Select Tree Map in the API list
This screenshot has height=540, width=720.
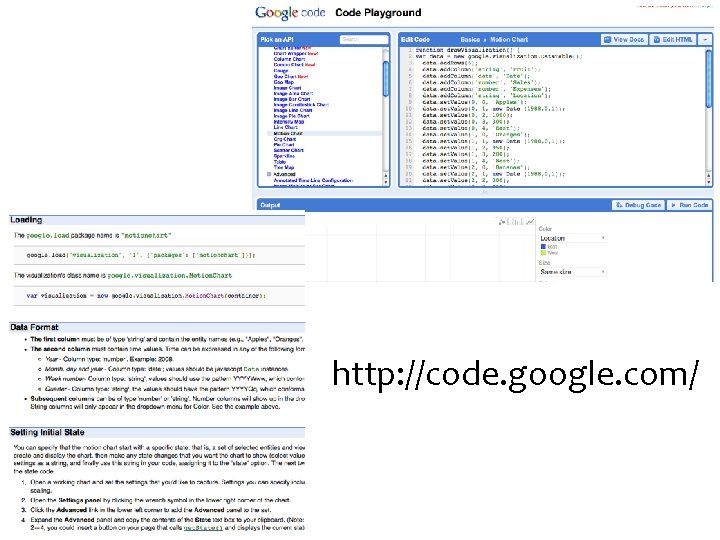tap(284, 167)
